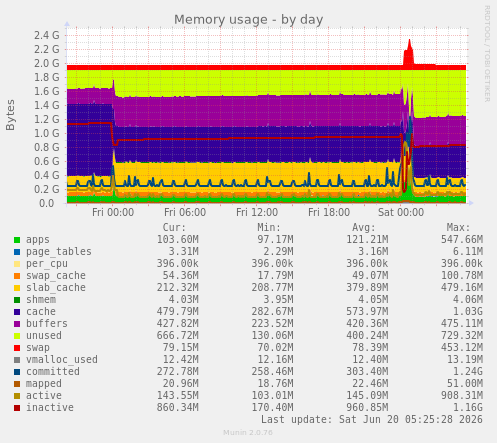Click the 'Max:' column header
The image size is (497, 443).
458,228
